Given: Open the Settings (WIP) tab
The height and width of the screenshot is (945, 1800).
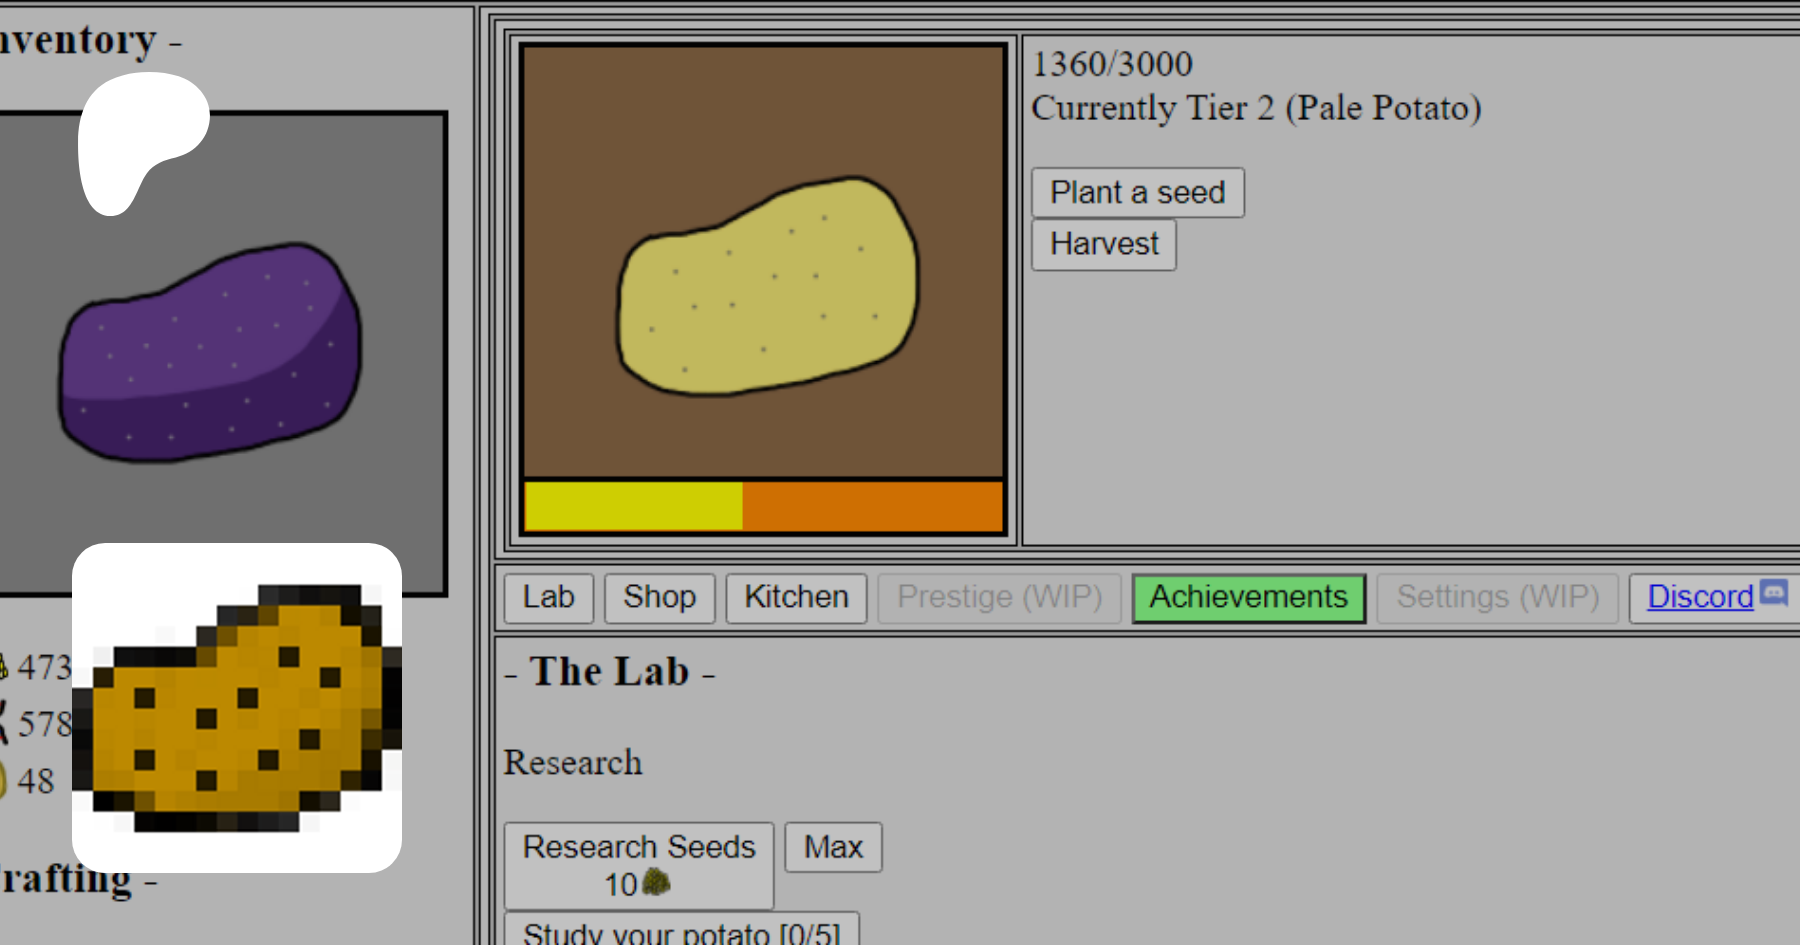Looking at the screenshot, I should [x=1497, y=597].
